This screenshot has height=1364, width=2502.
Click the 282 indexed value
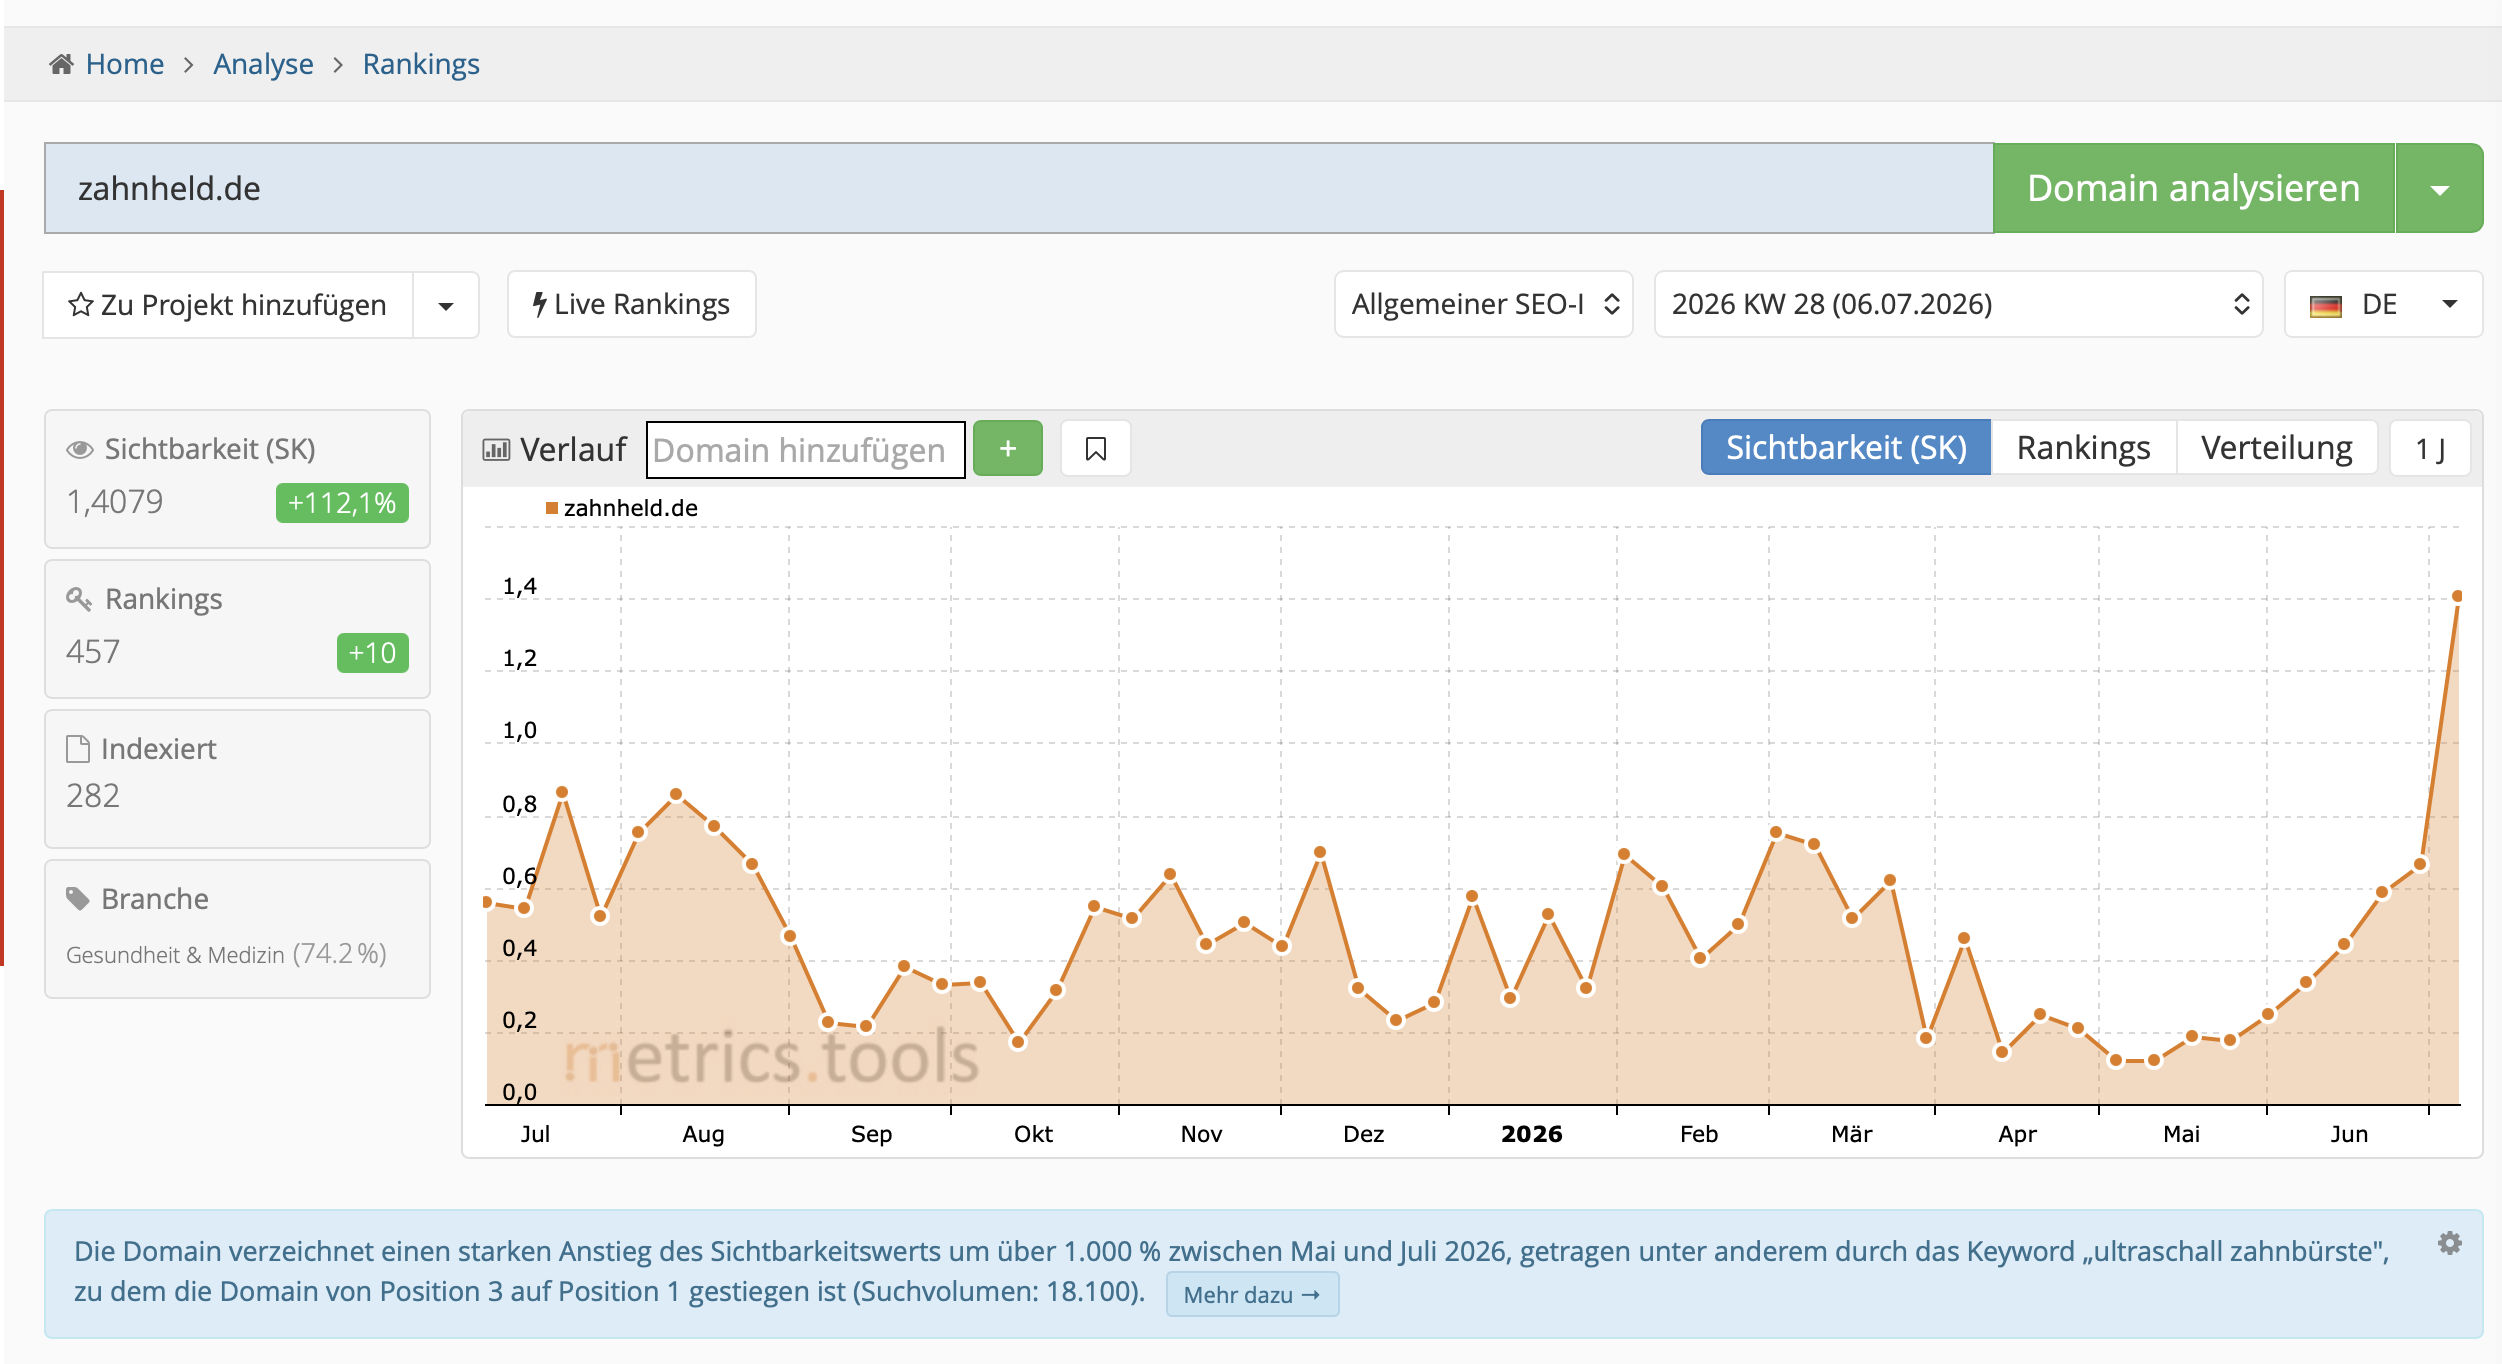(x=93, y=796)
